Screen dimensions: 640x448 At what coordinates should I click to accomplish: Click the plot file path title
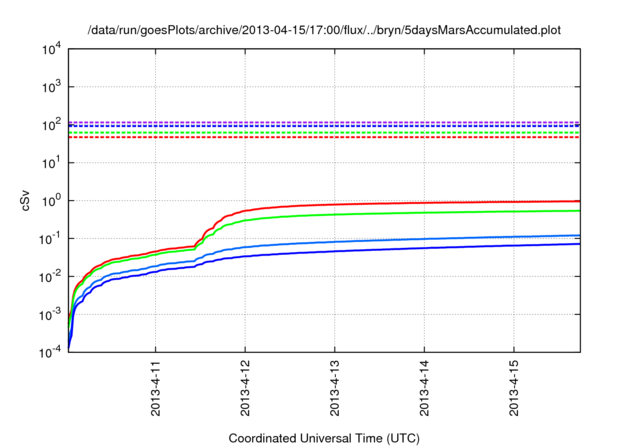[324, 30]
